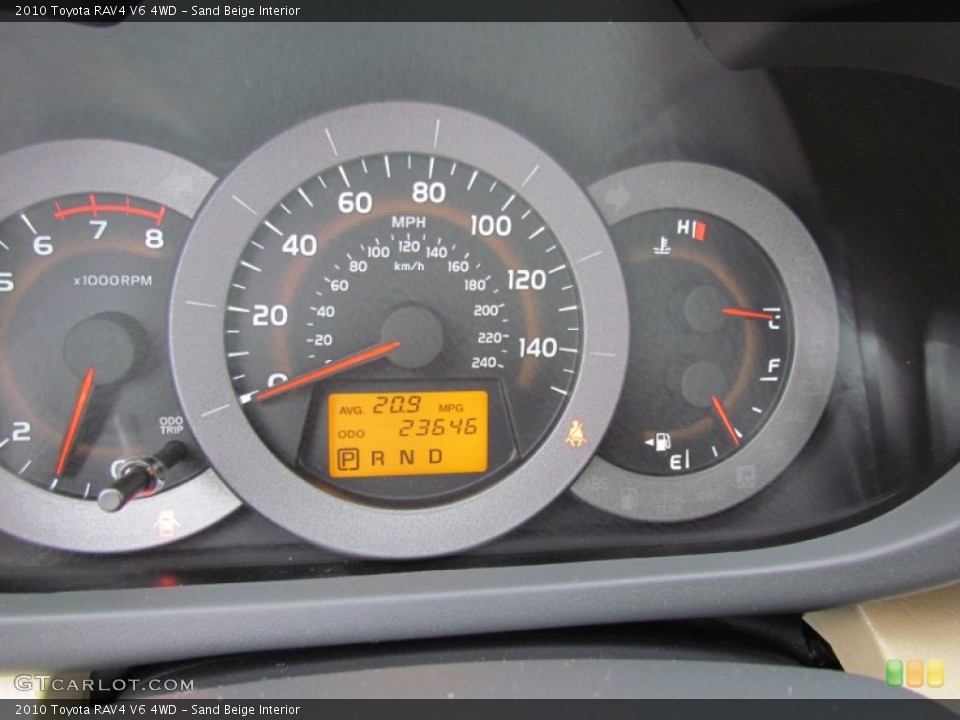Click the engine coolant temperature icon

(662, 246)
